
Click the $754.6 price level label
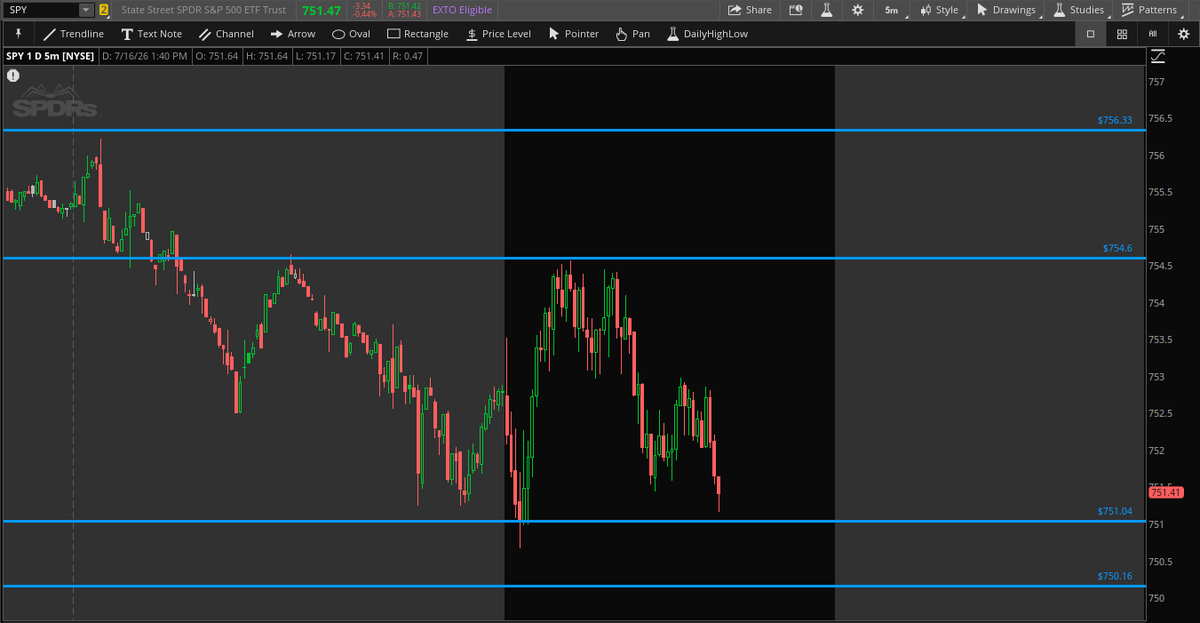[x=1117, y=247]
